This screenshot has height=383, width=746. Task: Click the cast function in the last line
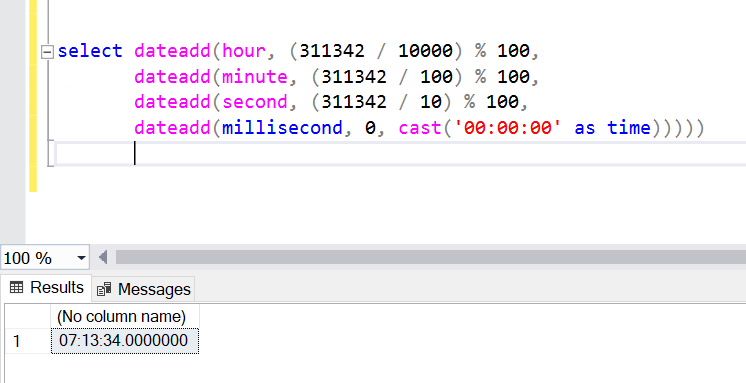pos(421,128)
